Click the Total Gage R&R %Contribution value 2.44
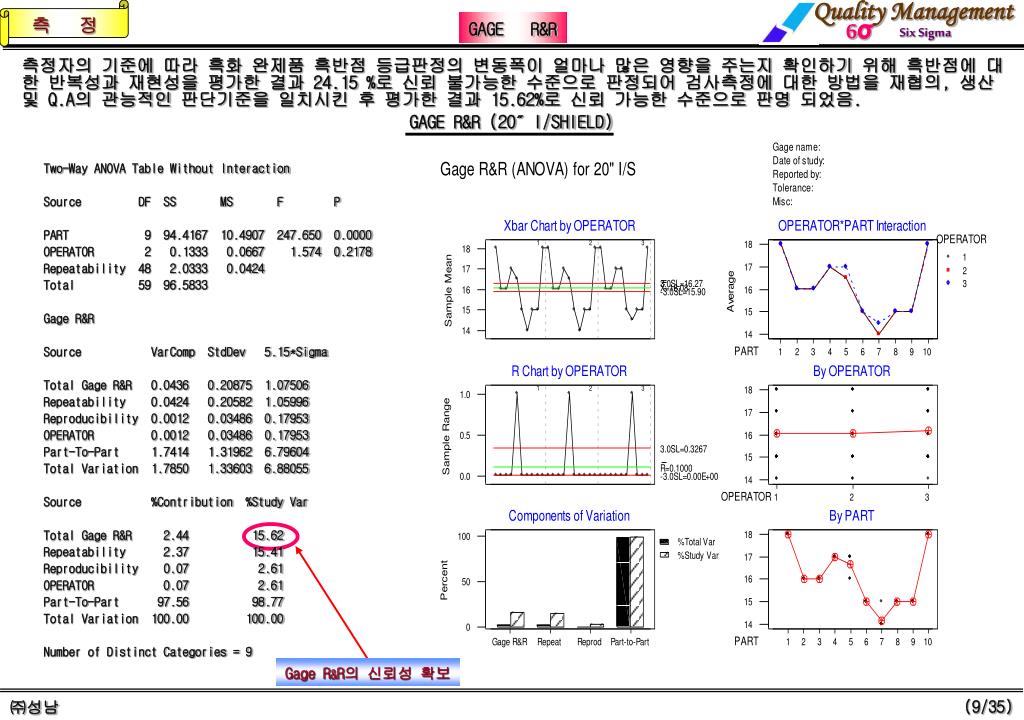The height and width of the screenshot is (720, 1024). click(176, 536)
